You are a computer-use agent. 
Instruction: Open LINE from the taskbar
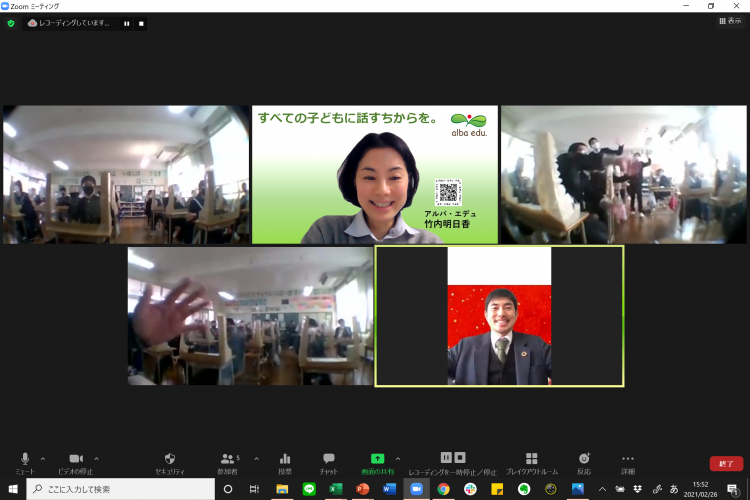tap(309, 489)
